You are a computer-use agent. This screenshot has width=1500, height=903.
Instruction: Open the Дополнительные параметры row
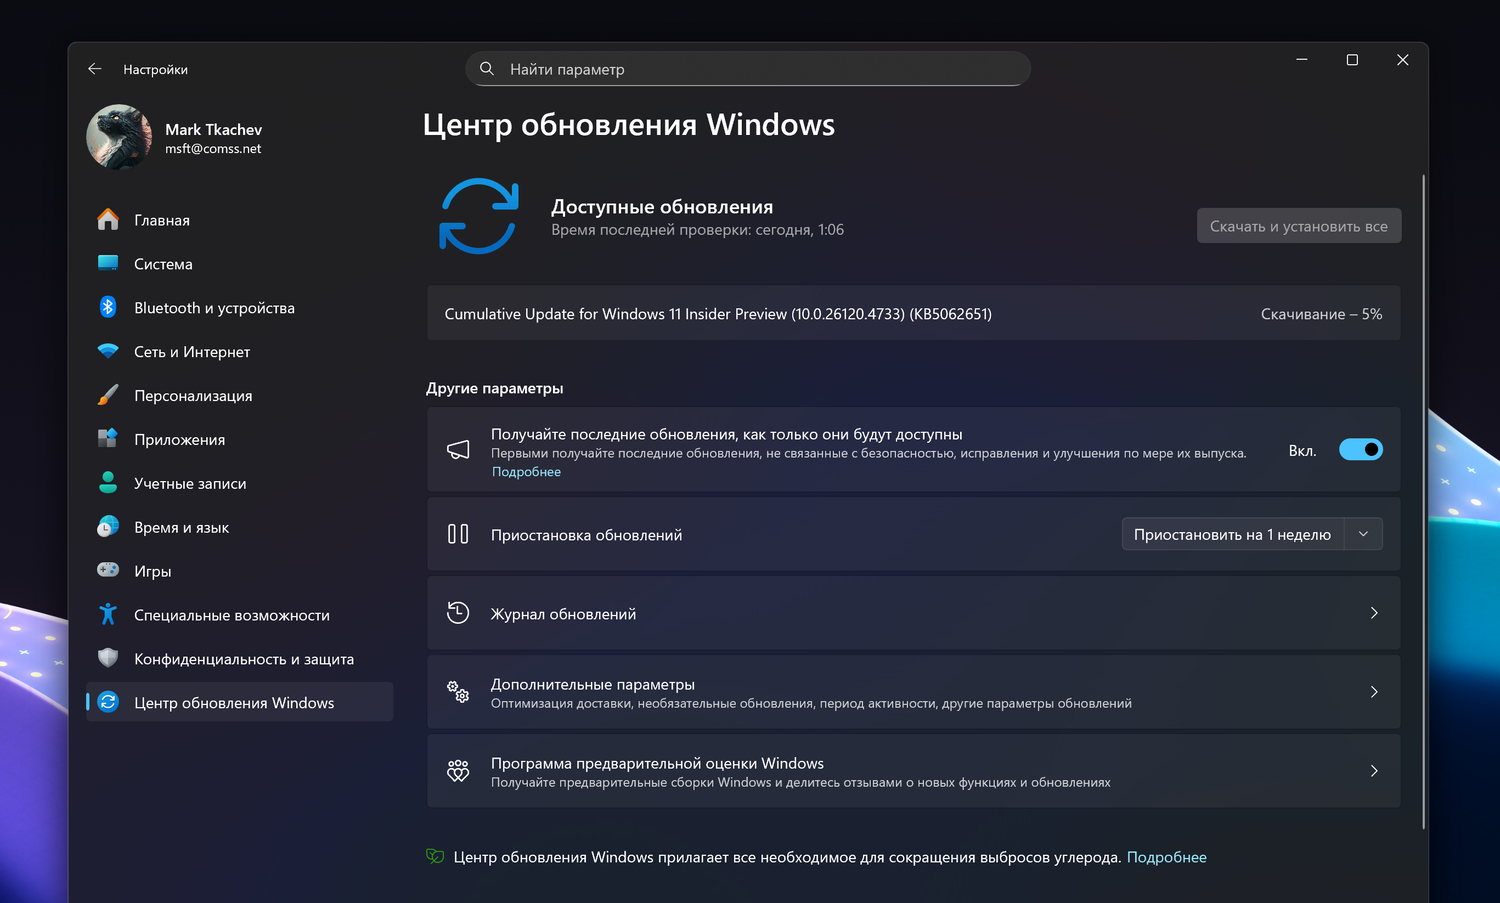pos(914,692)
